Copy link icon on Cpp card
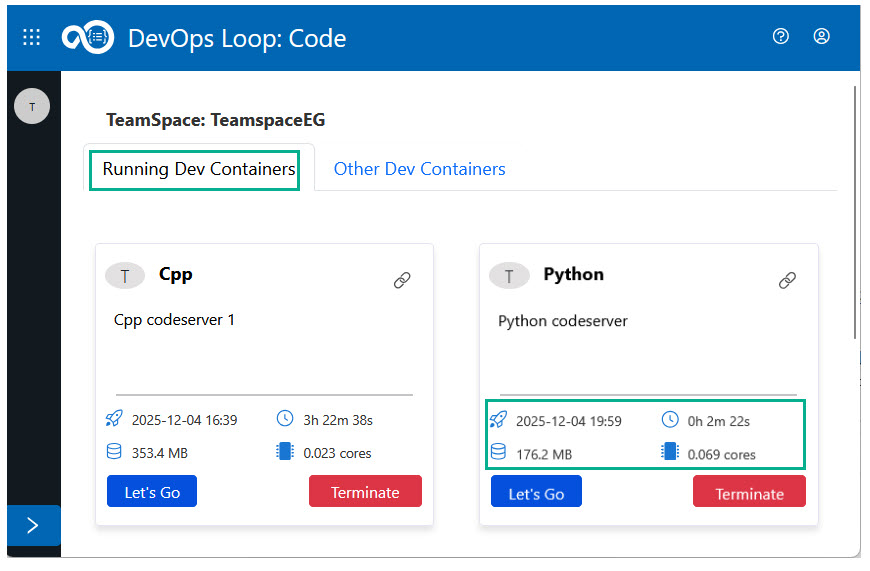Viewport: 870px width, 571px height. [402, 280]
